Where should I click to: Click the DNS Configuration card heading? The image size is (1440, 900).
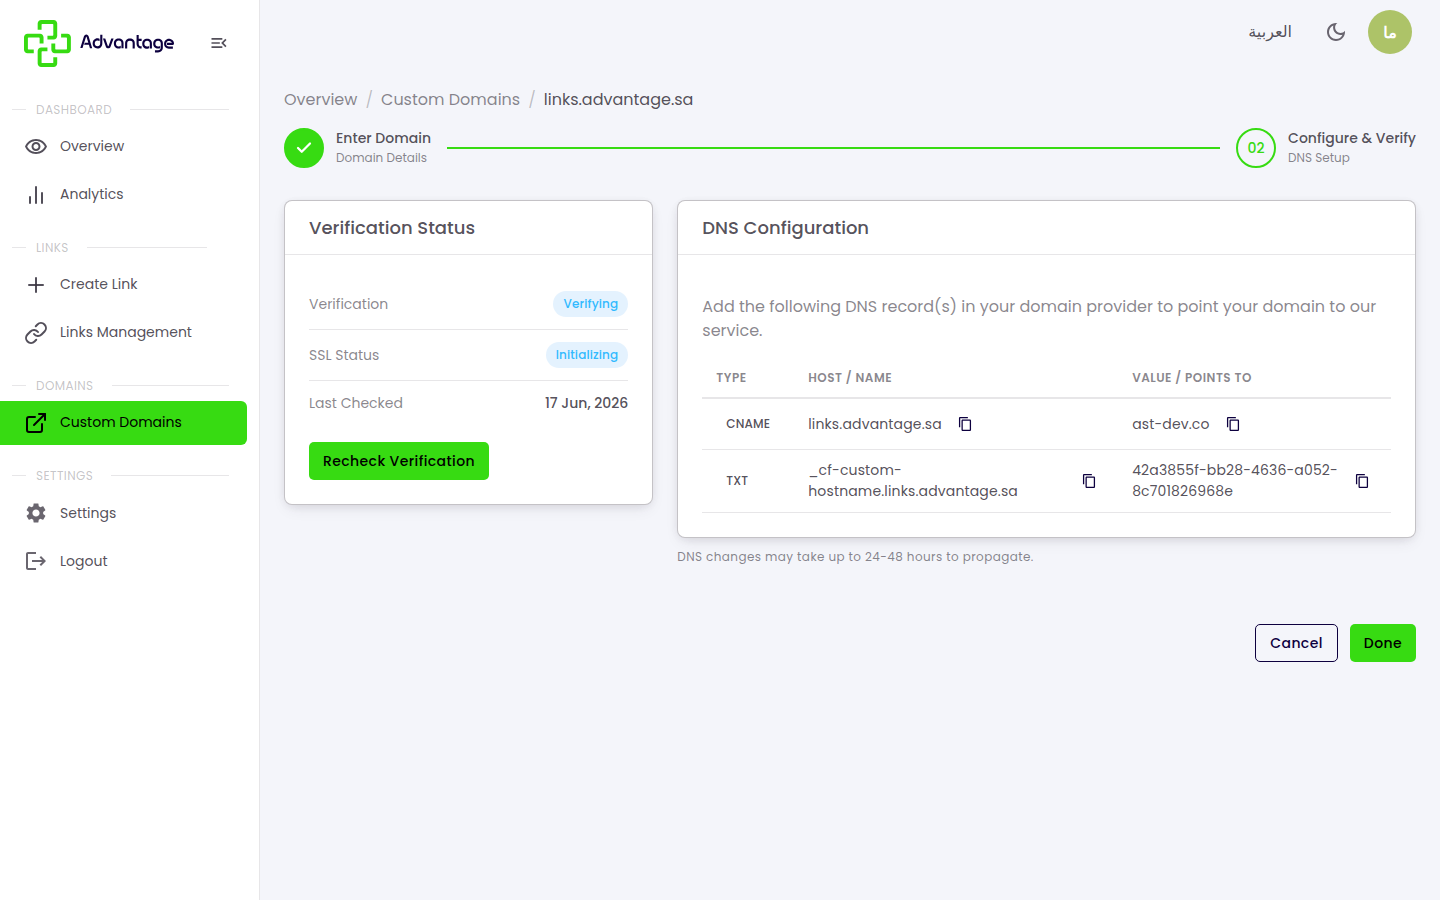(x=785, y=228)
